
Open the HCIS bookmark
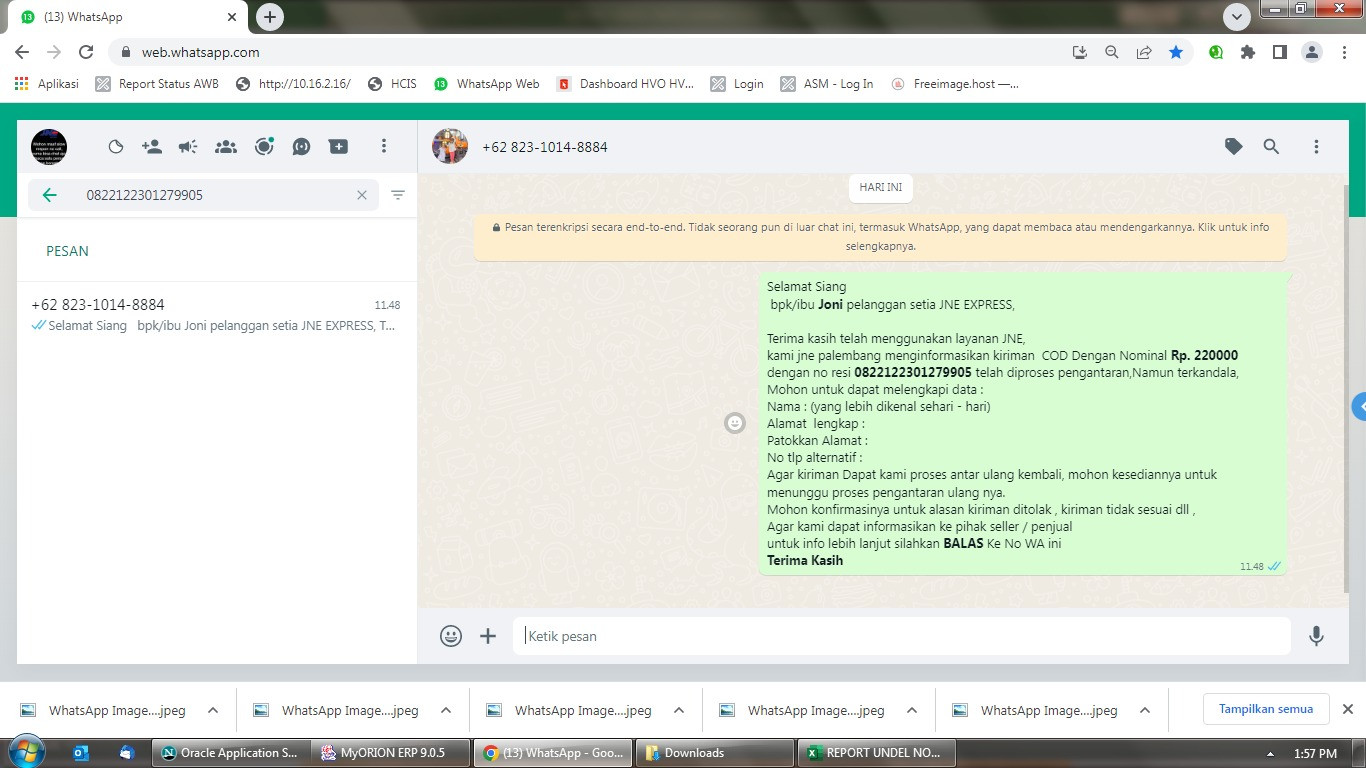coord(392,84)
